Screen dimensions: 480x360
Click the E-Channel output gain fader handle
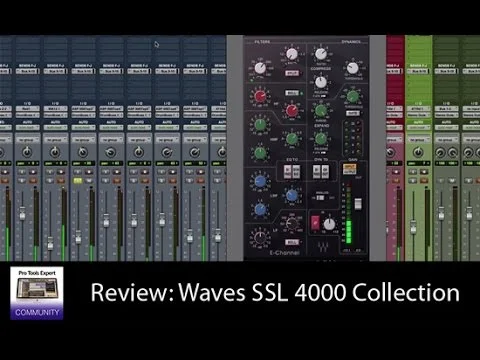tap(358, 204)
